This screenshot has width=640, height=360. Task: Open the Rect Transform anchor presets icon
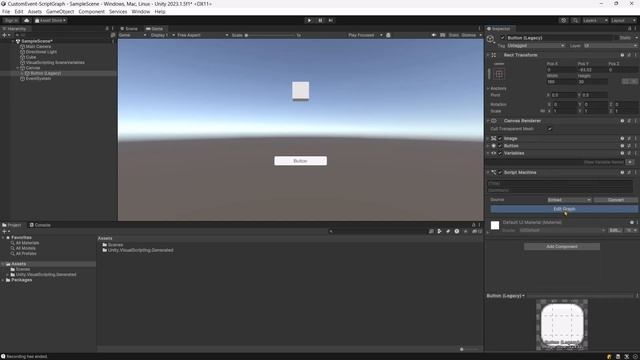pos(499,74)
